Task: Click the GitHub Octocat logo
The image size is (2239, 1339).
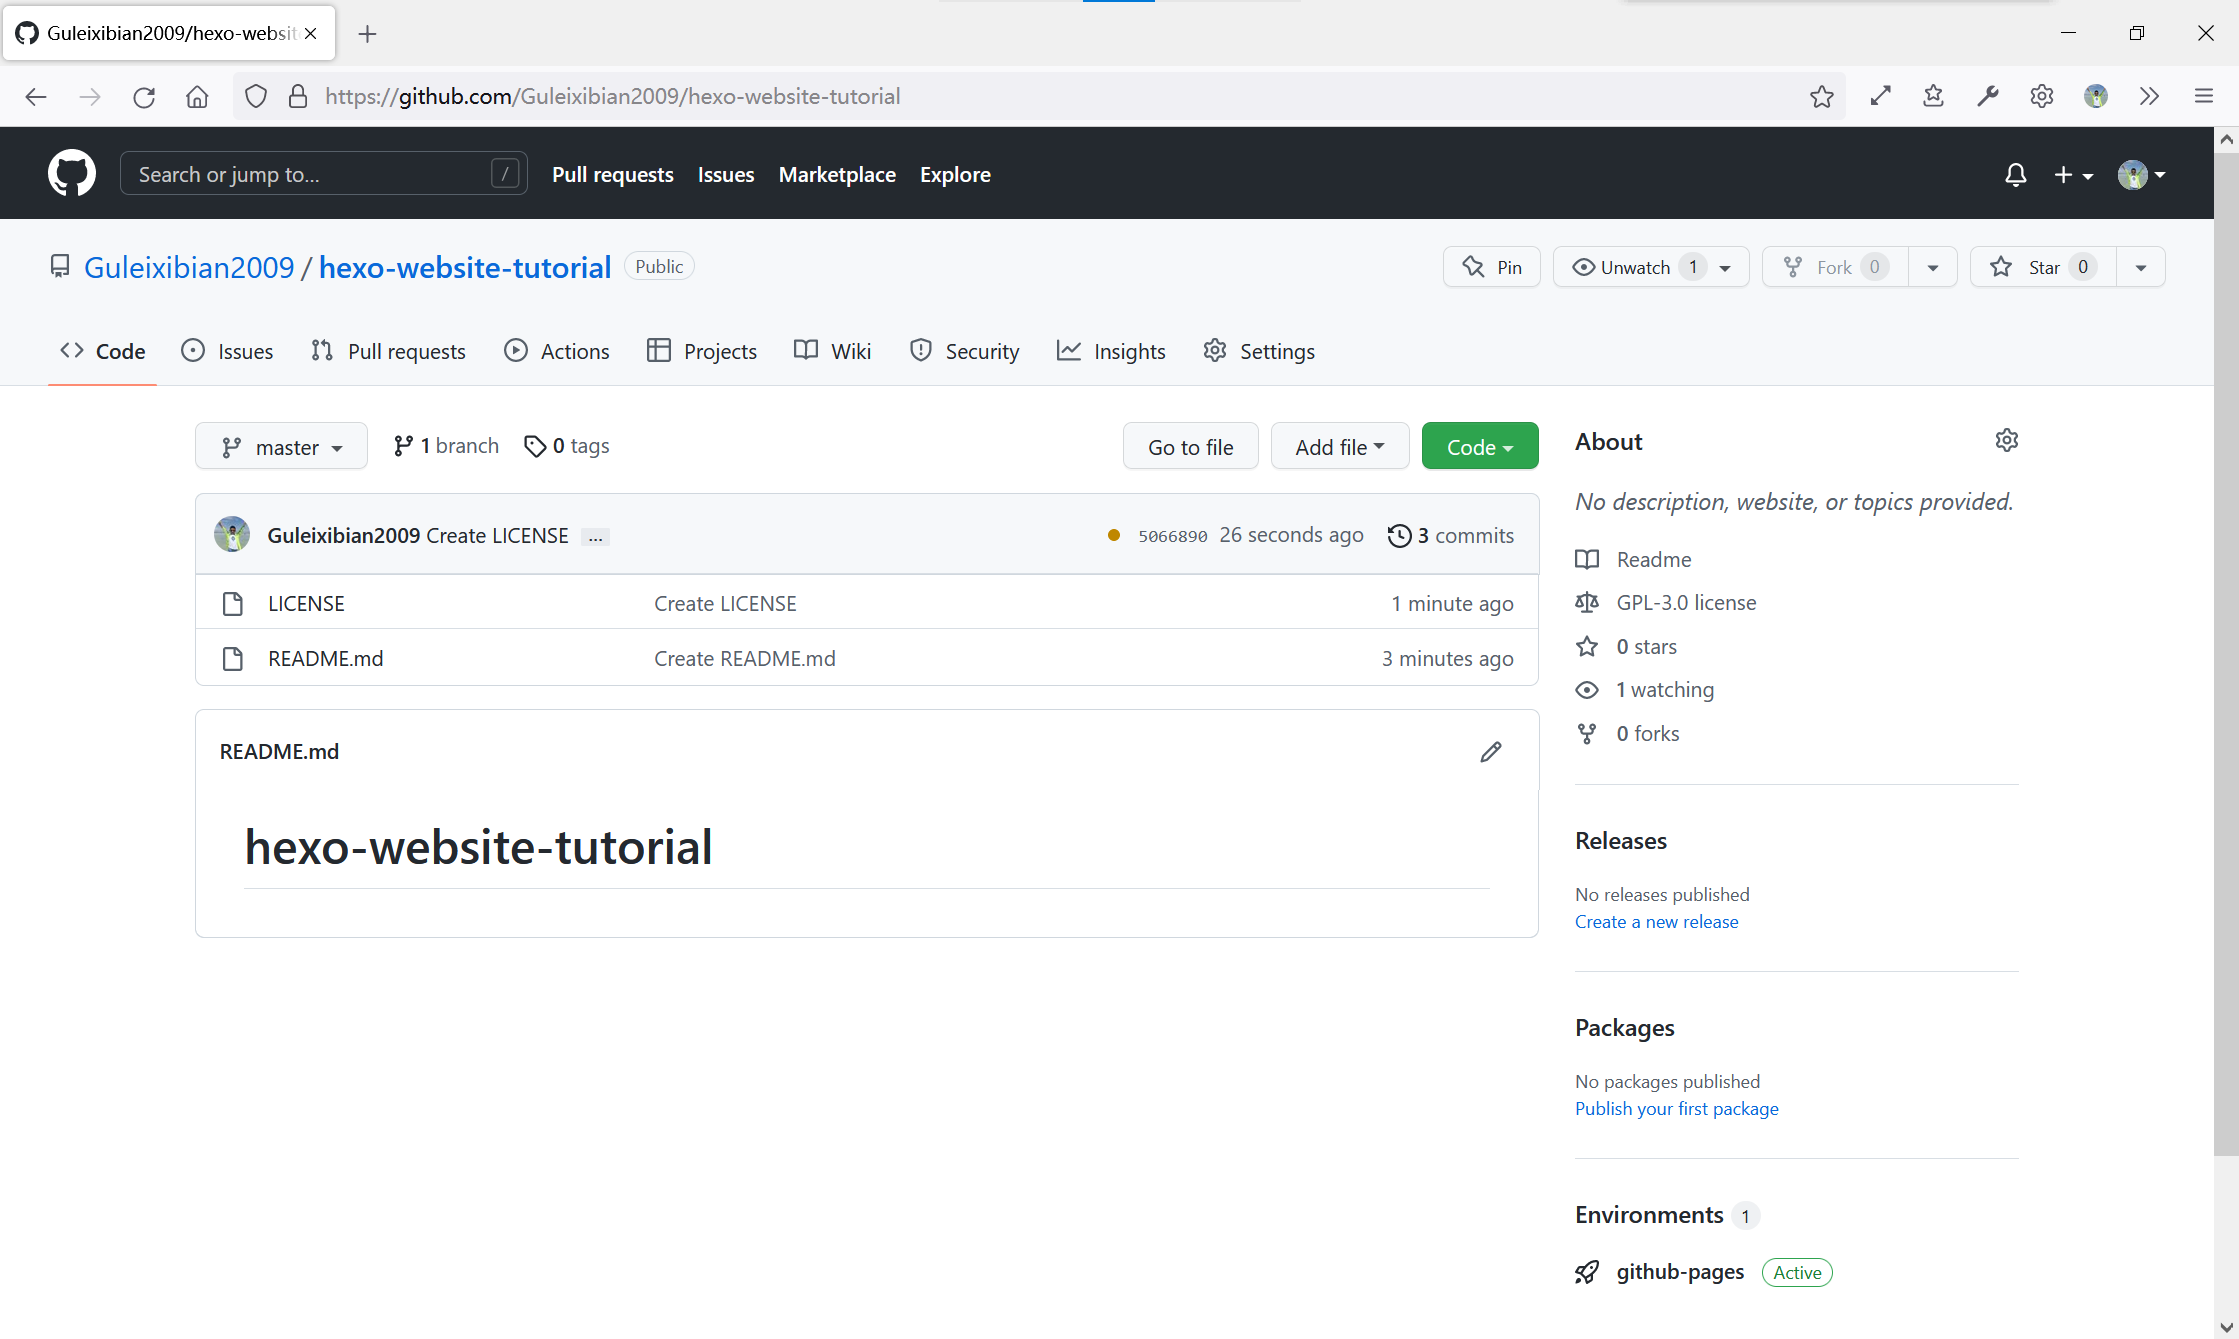Action: point(72,174)
